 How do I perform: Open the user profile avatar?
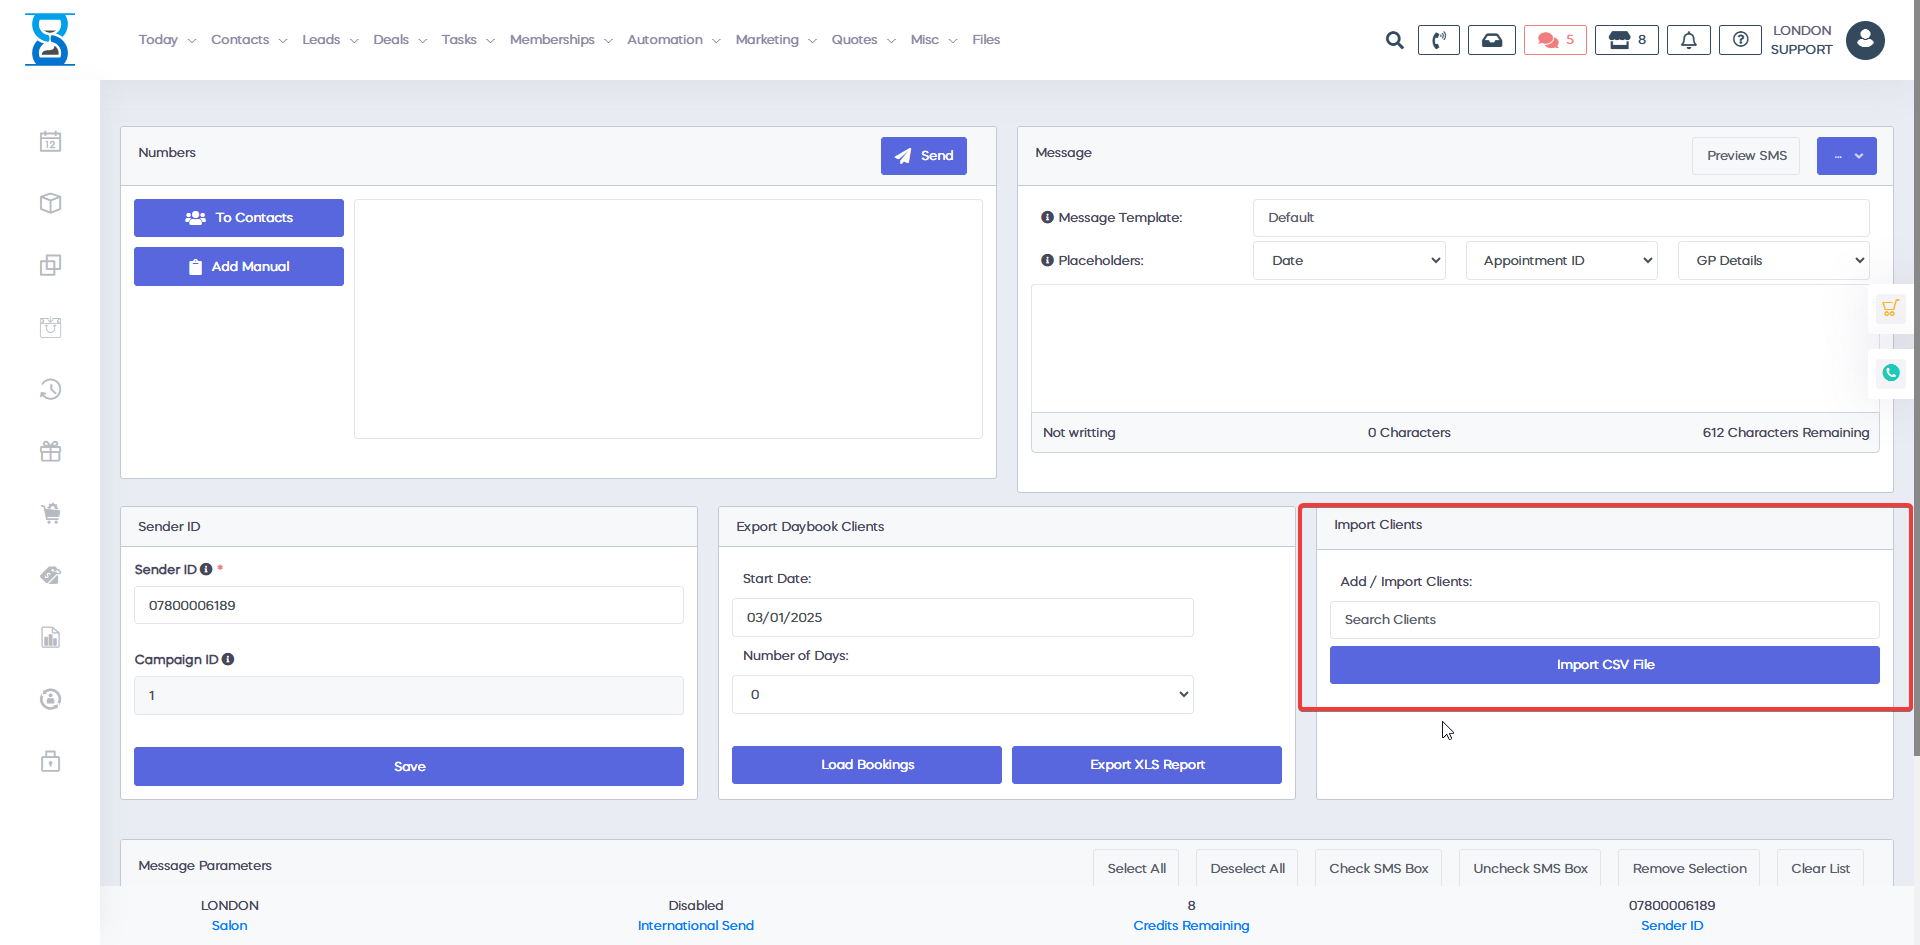coord(1865,40)
